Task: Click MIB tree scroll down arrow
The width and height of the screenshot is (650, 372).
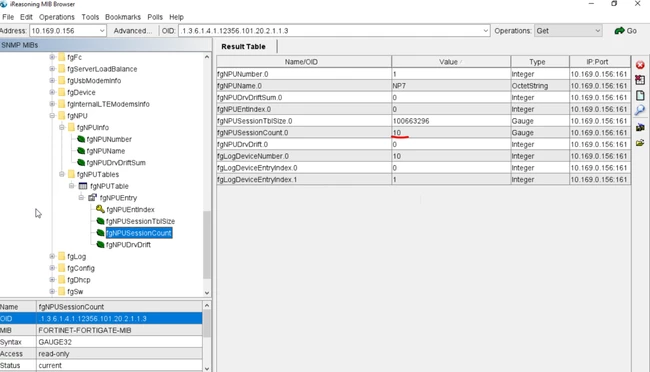Action: click(x=207, y=292)
